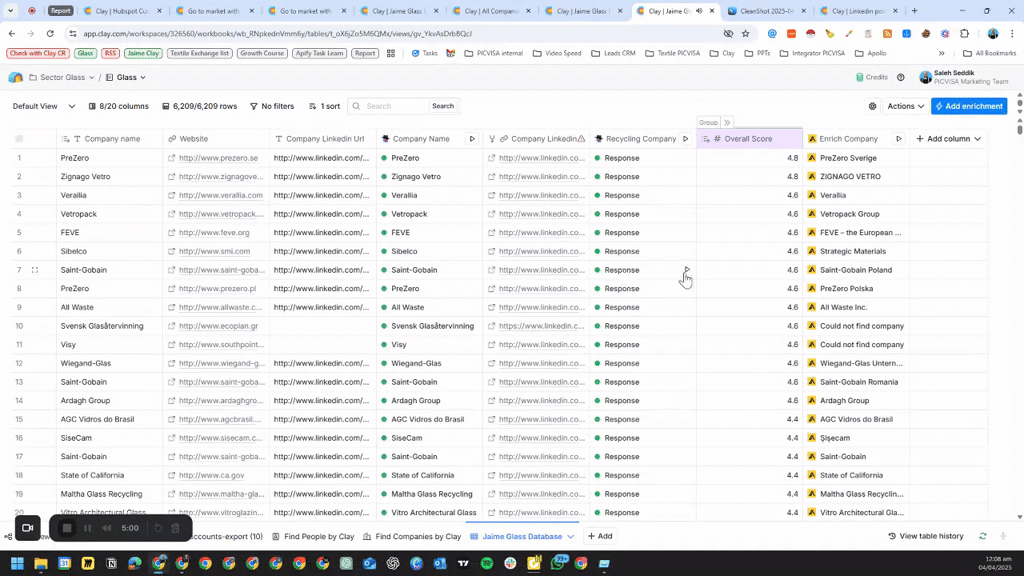This screenshot has width=1024, height=576.
Task: Run the Recycling Company column play icon
Action: pyautogui.click(x=685, y=138)
